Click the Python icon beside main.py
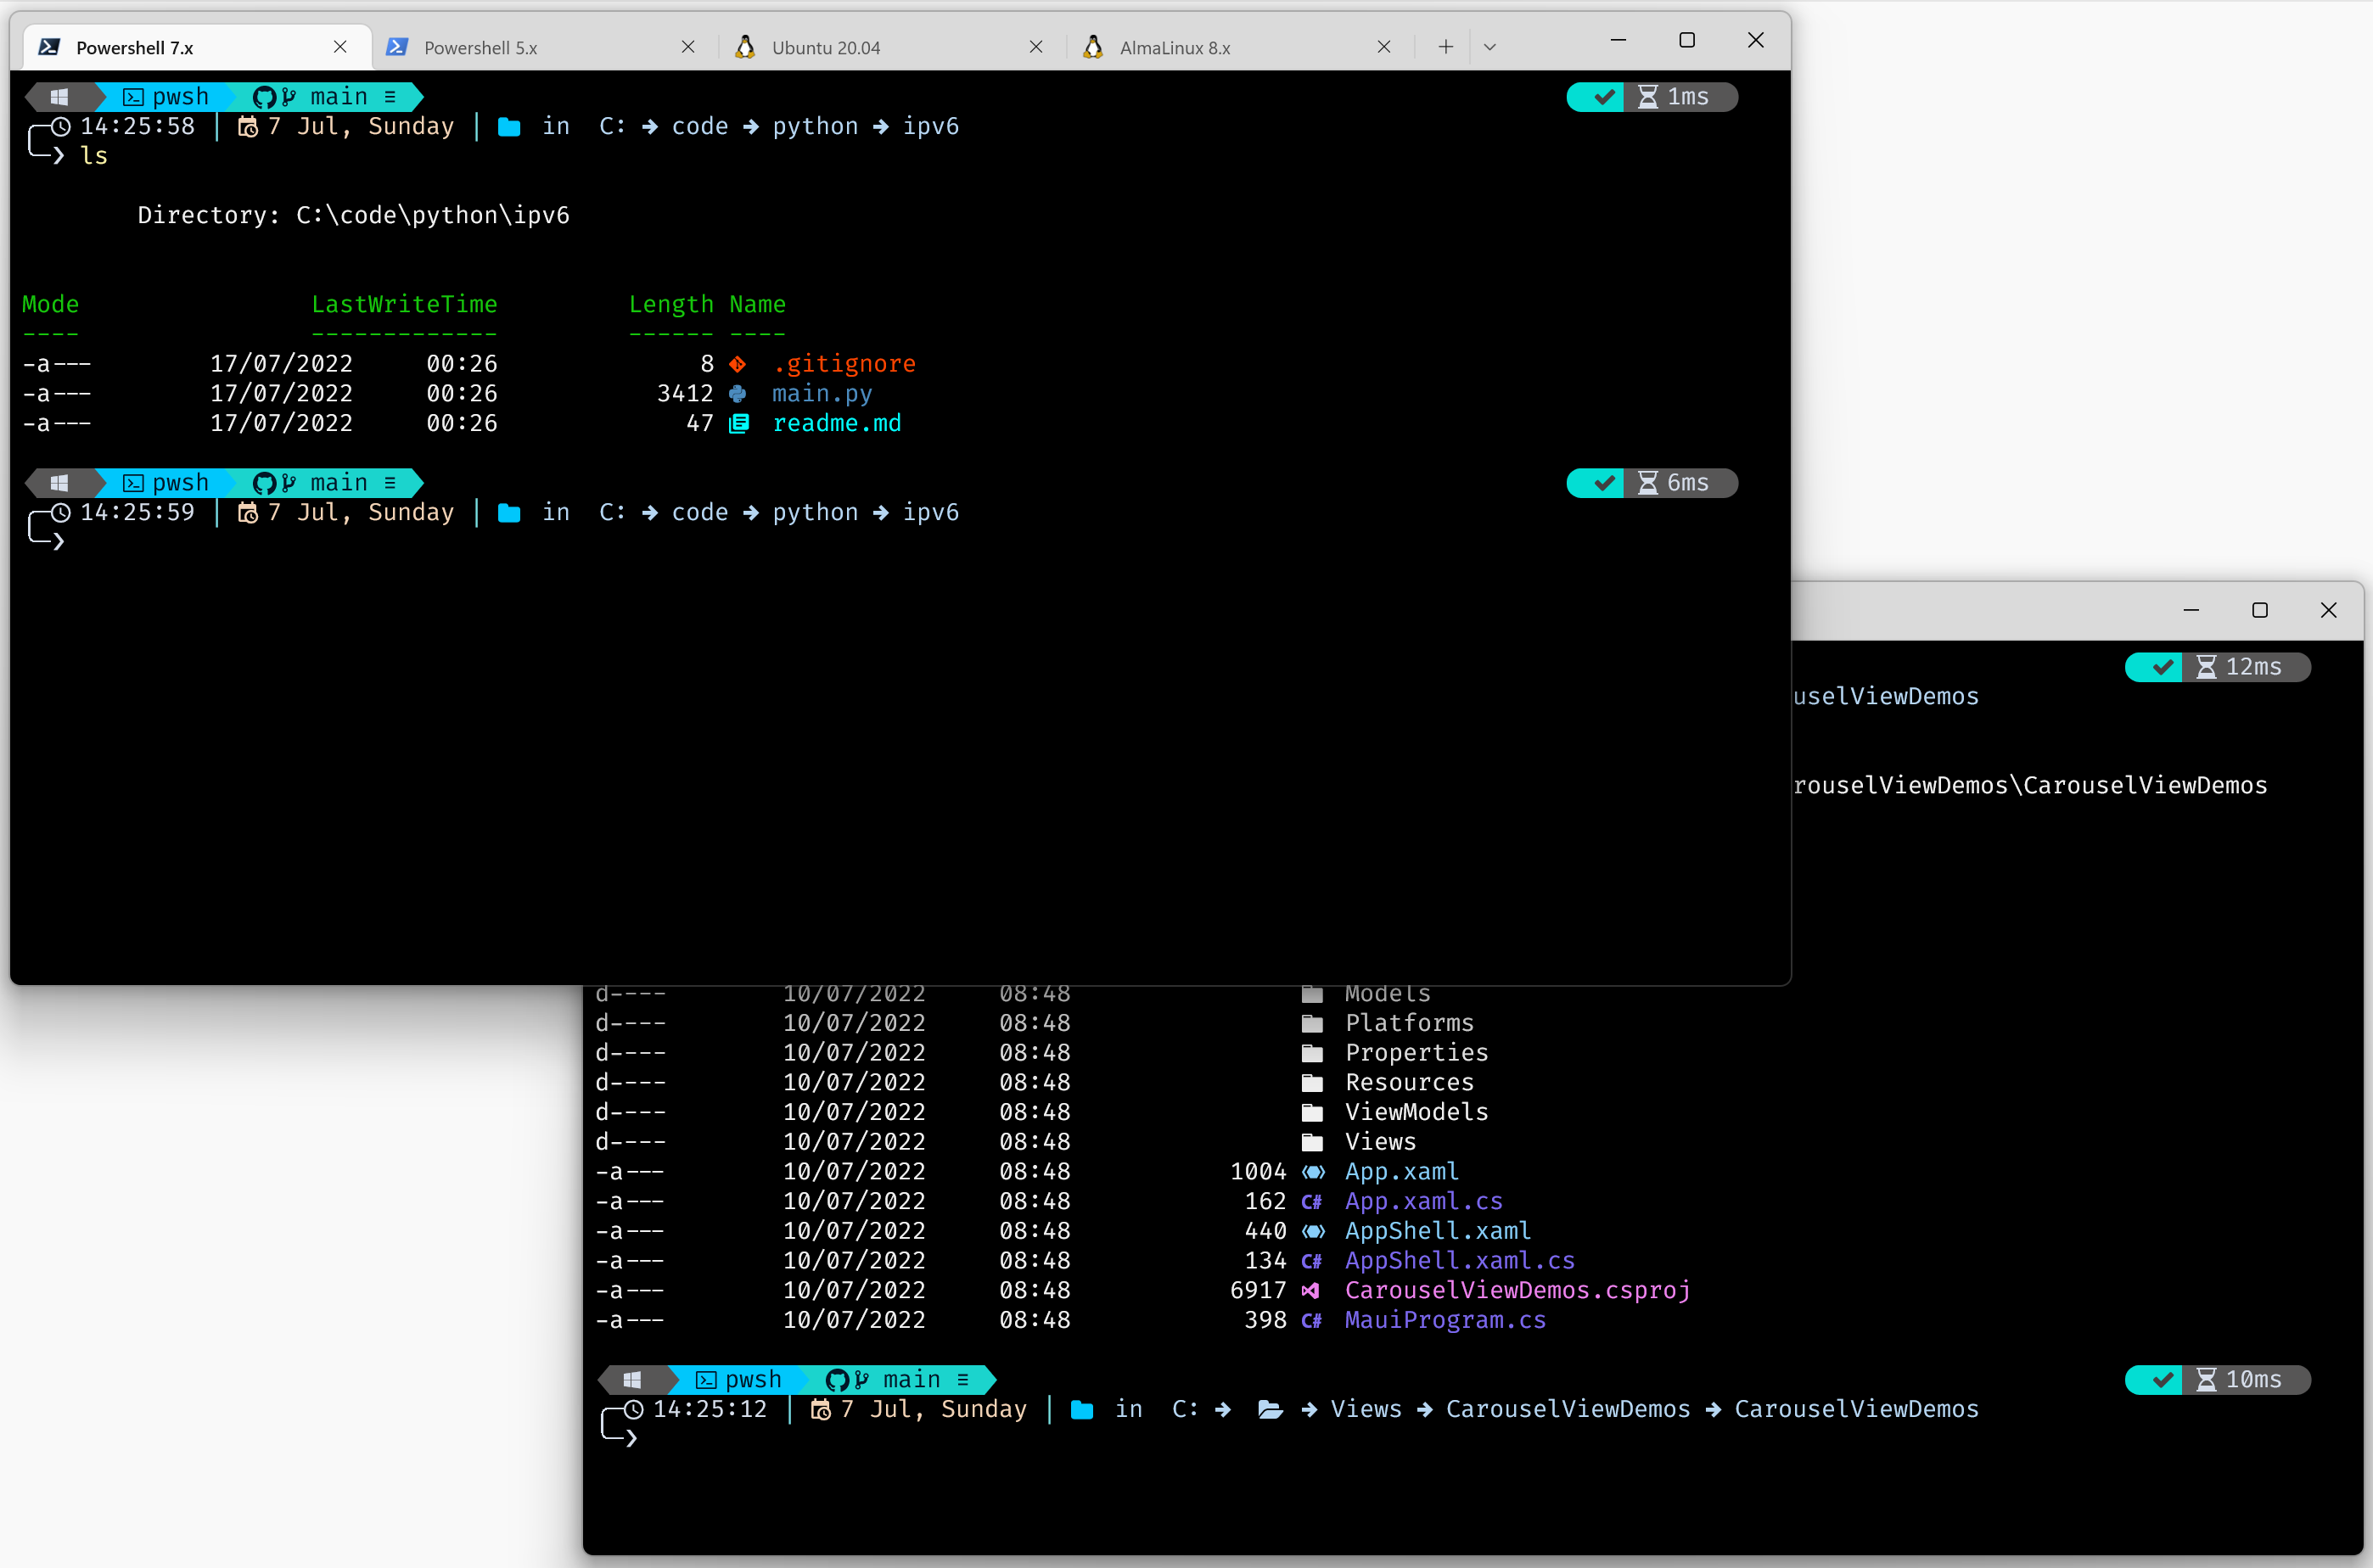2373x1568 pixels. 738,393
